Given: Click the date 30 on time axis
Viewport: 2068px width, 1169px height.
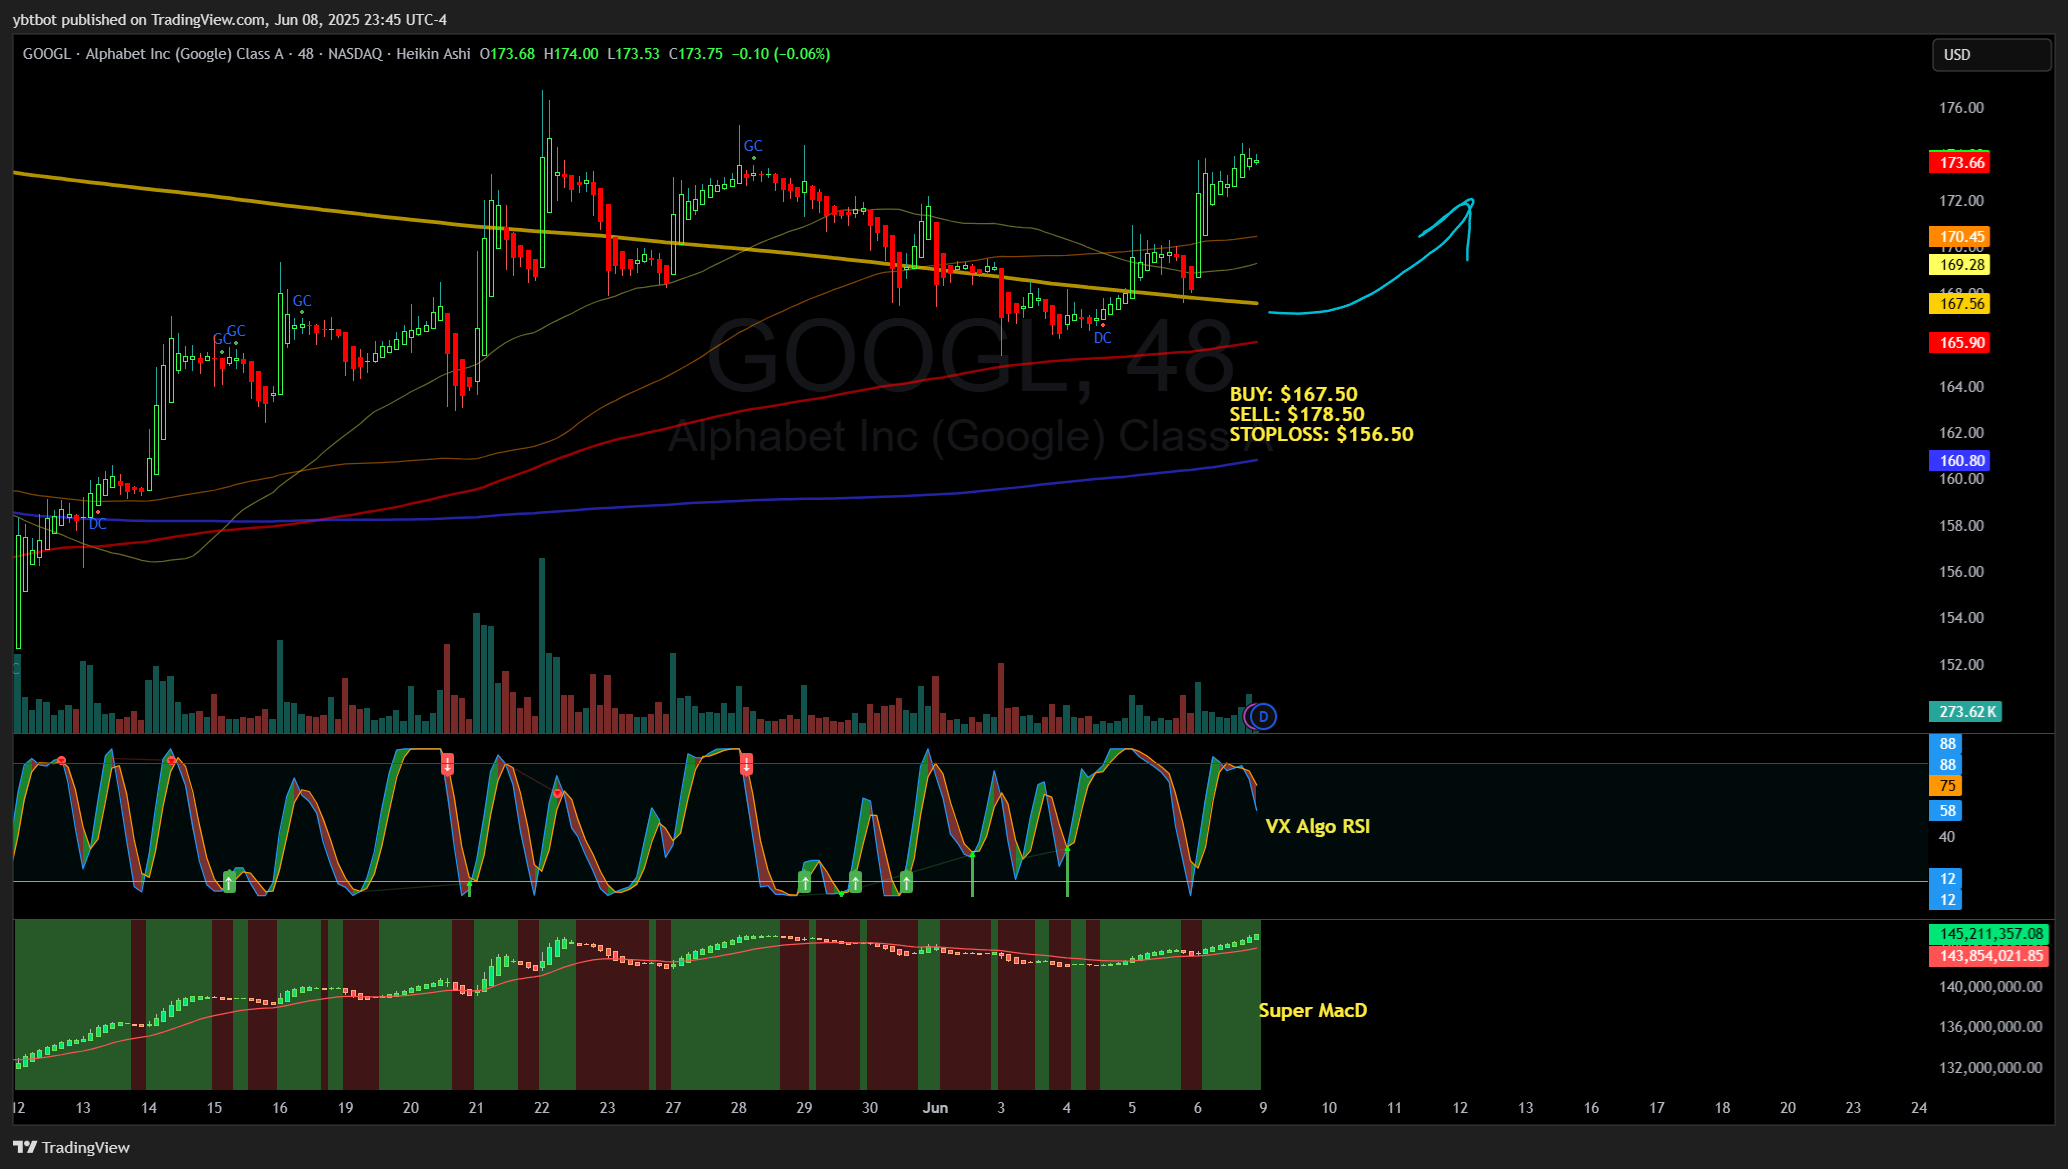Looking at the screenshot, I should [x=870, y=1108].
